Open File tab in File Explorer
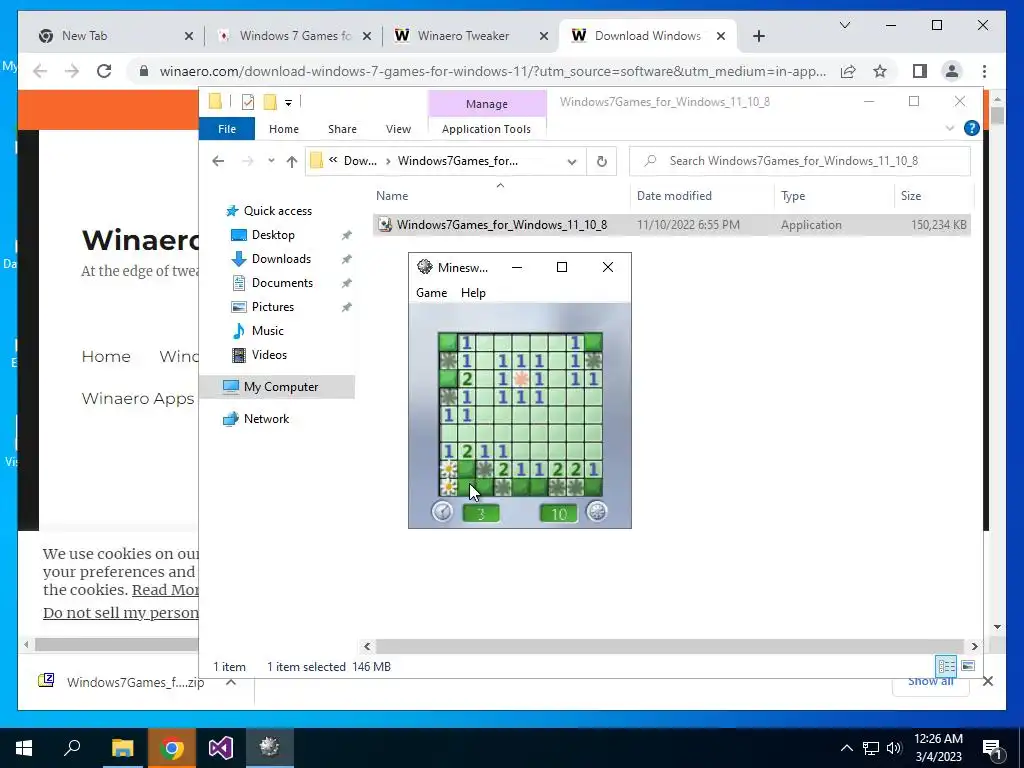Viewport: 1024px width, 768px height. (227, 129)
